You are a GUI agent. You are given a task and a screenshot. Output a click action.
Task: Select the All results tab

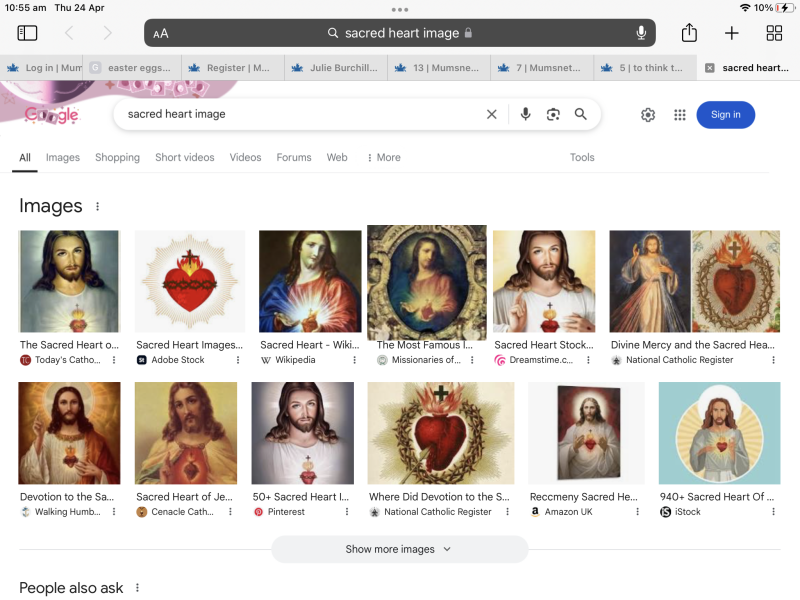(24, 158)
